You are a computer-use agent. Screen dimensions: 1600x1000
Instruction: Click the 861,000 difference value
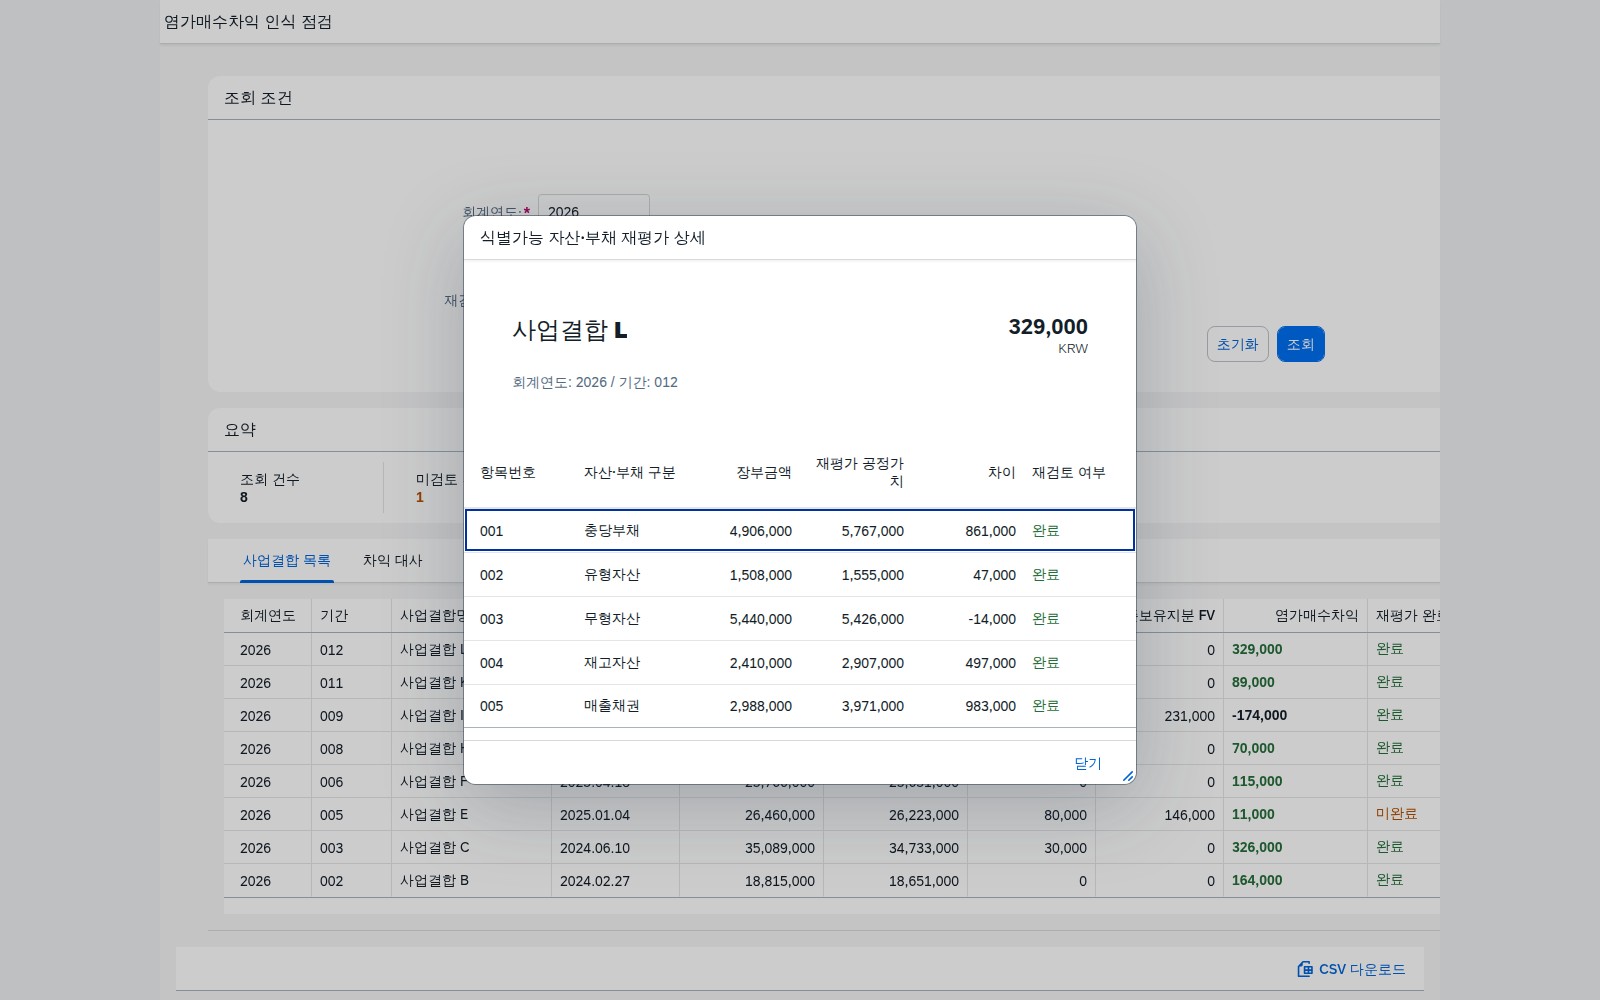[990, 531]
